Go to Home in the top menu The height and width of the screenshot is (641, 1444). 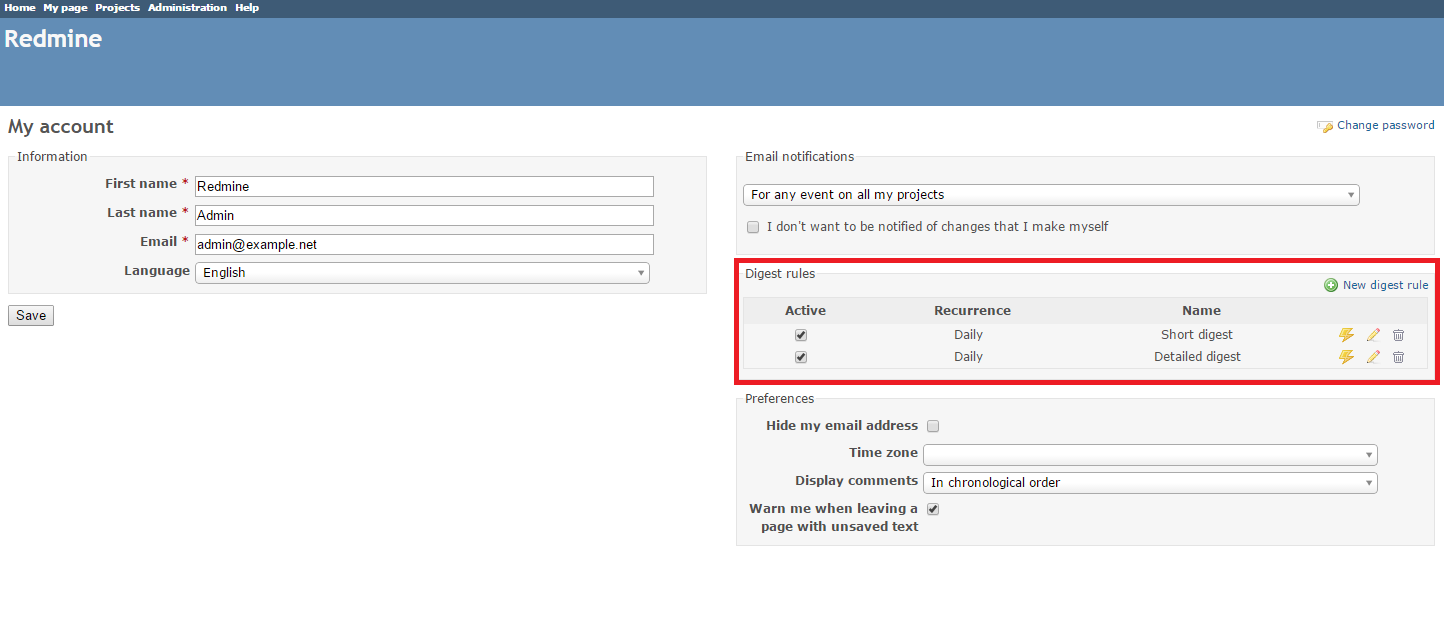(19, 8)
